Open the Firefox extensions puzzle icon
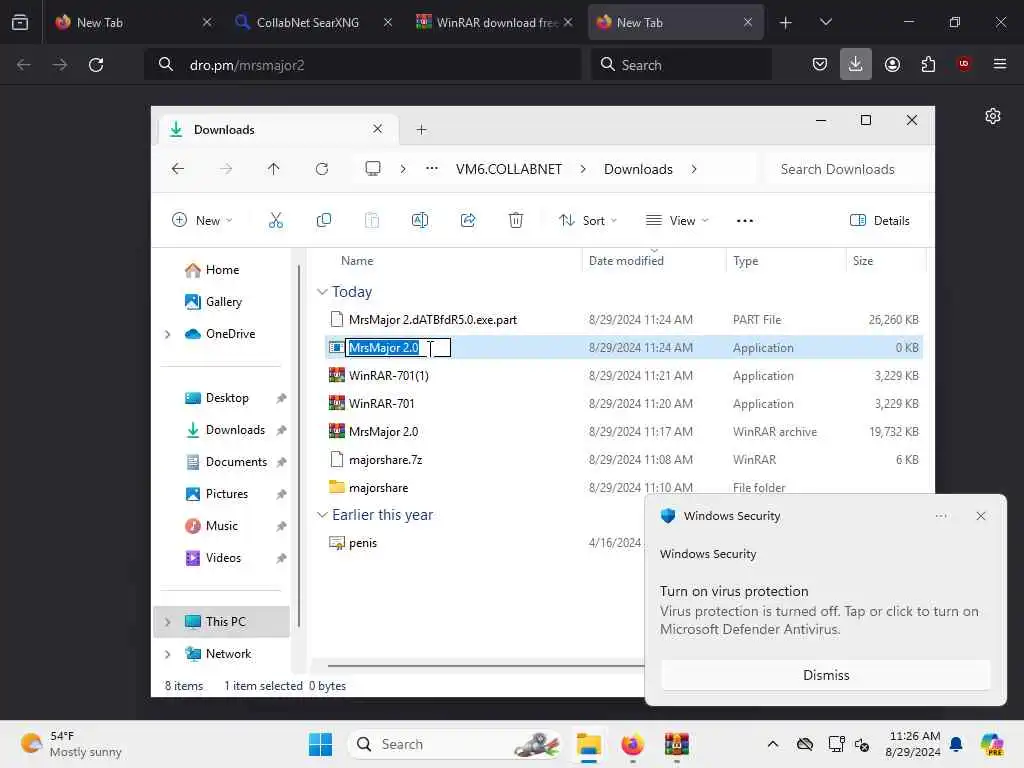 (x=928, y=64)
